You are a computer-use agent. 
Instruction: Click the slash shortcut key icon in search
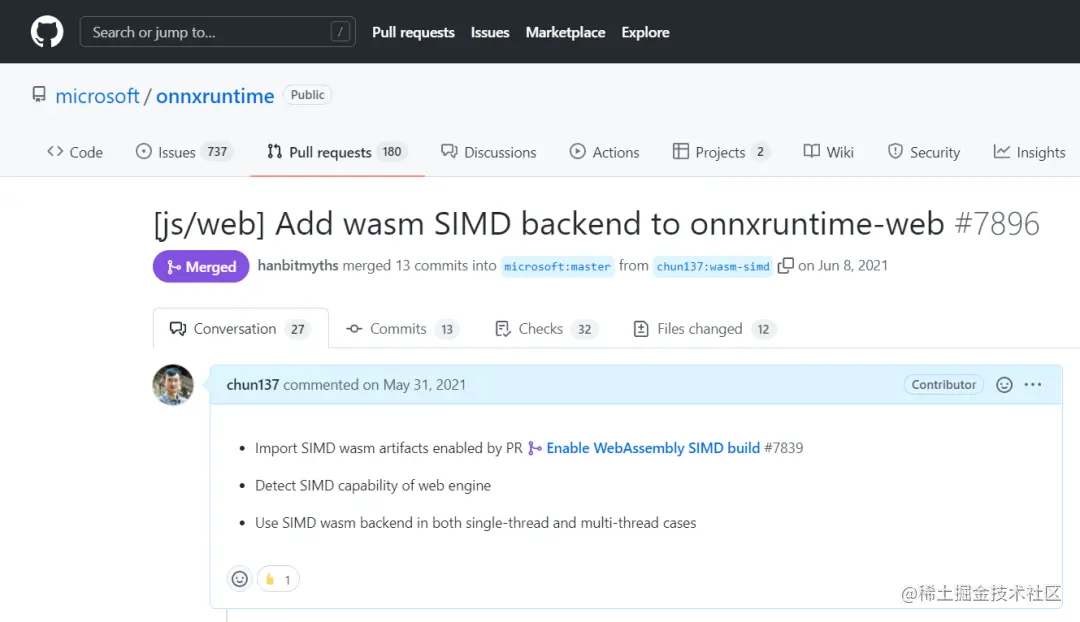pos(340,32)
